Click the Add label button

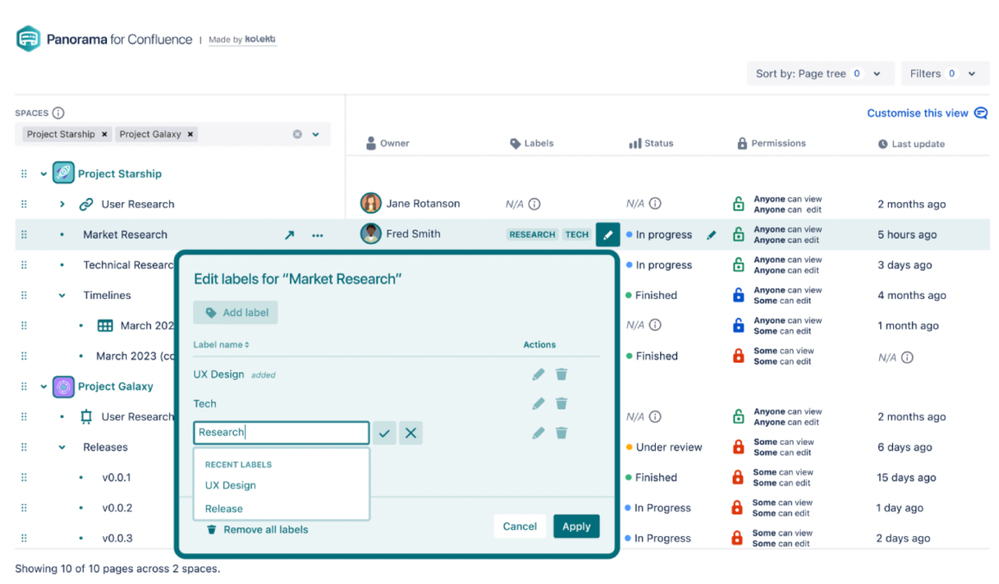coord(236,313)
